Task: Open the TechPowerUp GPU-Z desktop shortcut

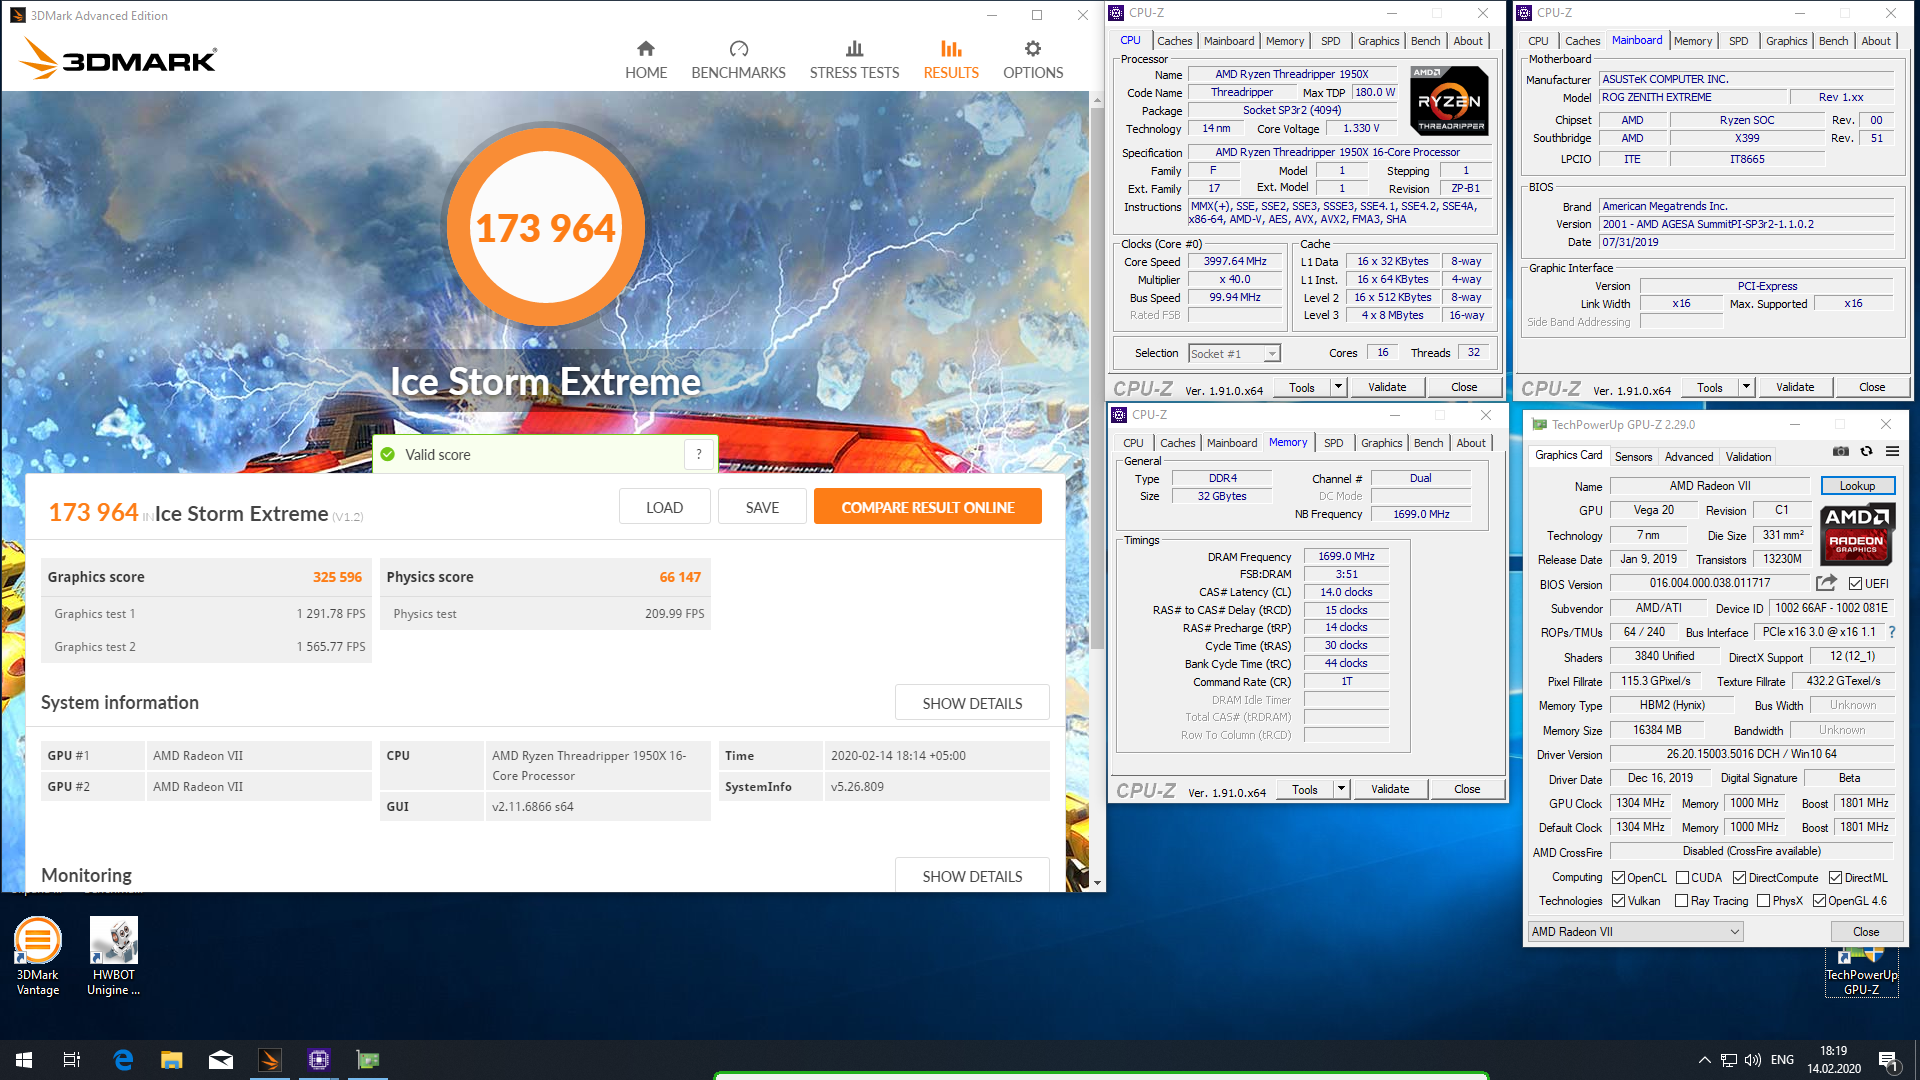Action: pyautogui.click(x=1861, y=971)
